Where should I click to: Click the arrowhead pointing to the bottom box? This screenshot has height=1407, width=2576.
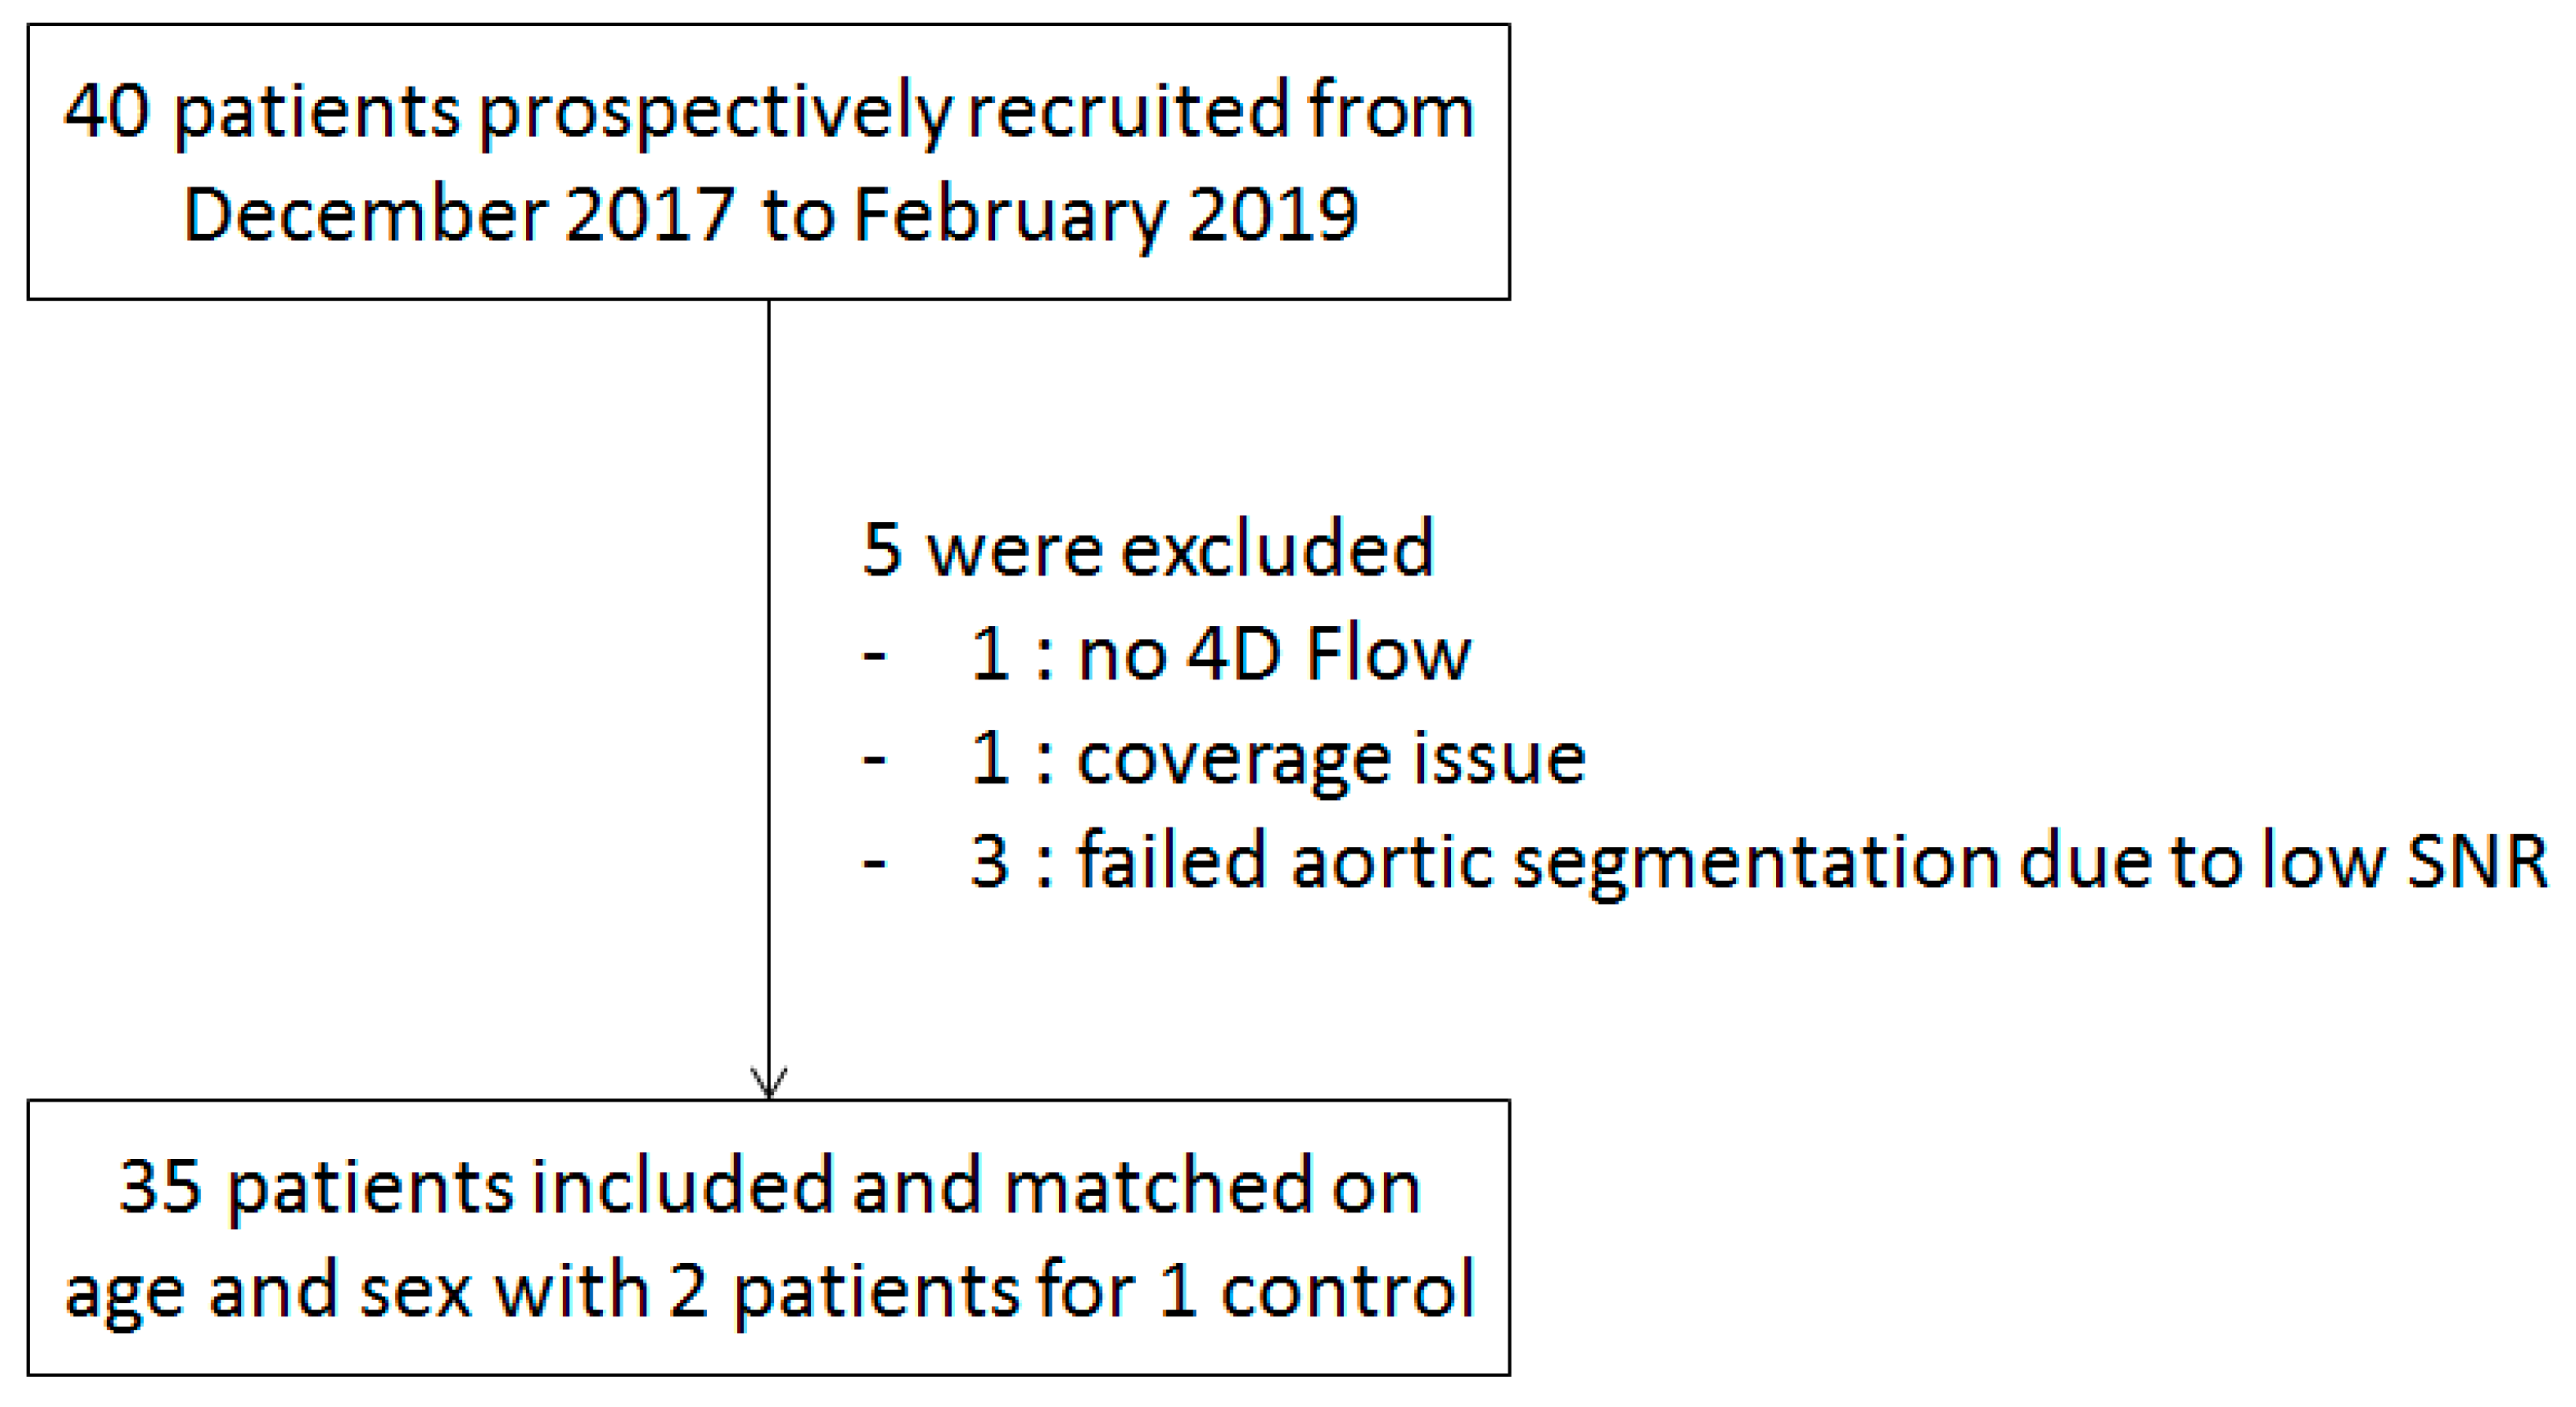[x=769, y=1083]
